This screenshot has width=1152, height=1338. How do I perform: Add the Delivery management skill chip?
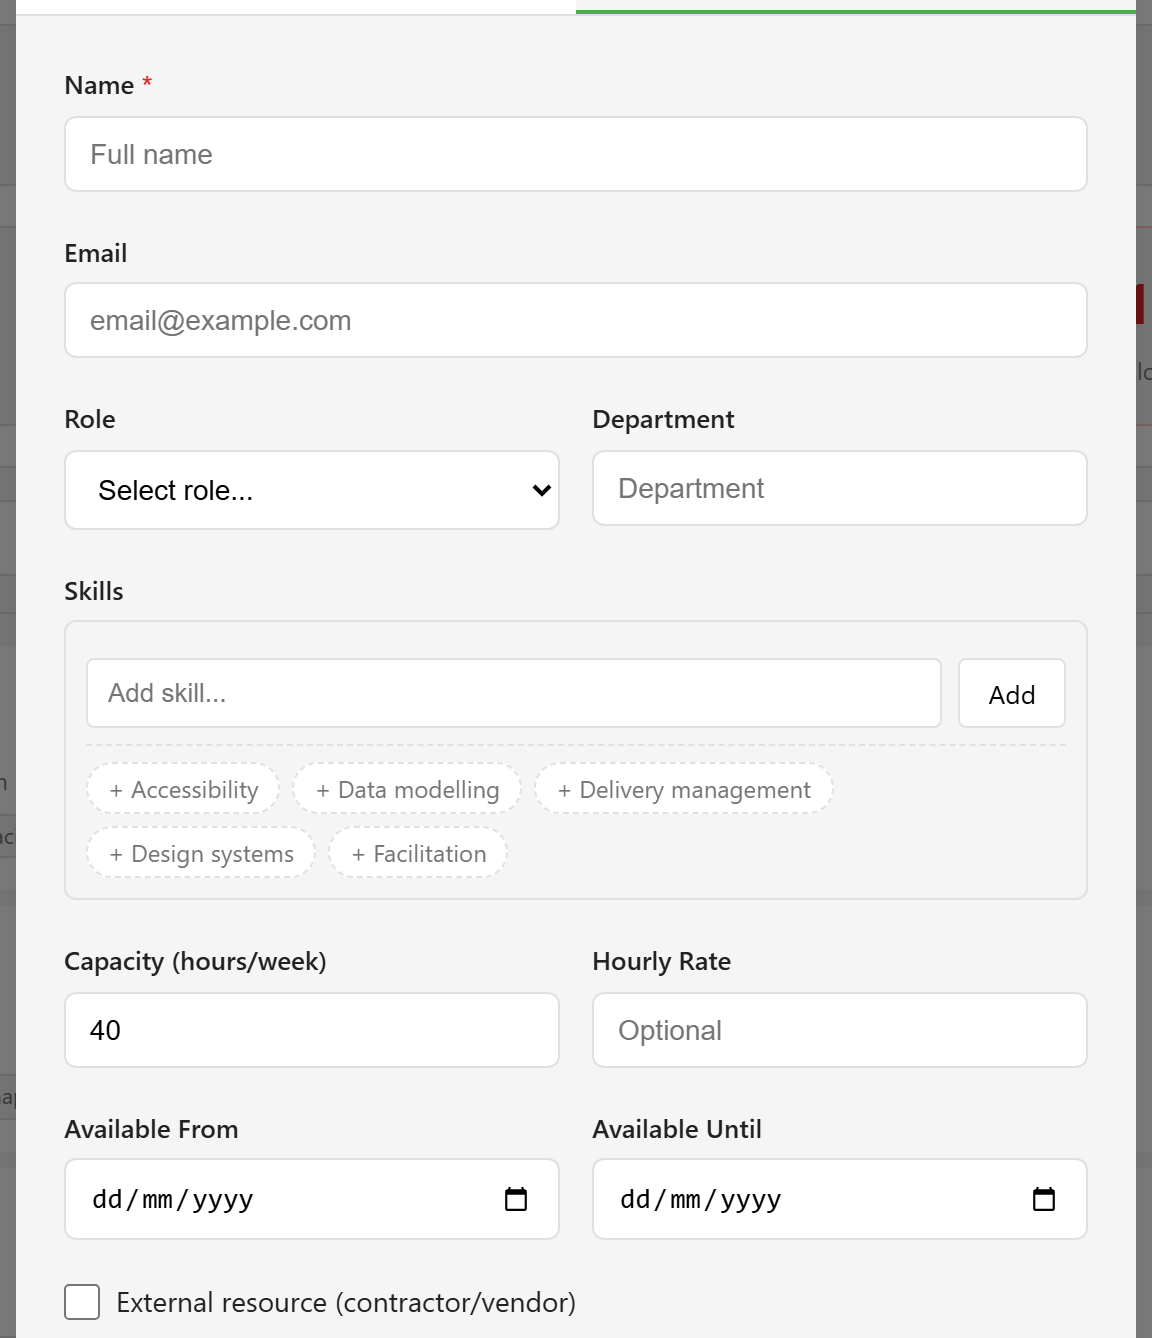coord(684,789)
